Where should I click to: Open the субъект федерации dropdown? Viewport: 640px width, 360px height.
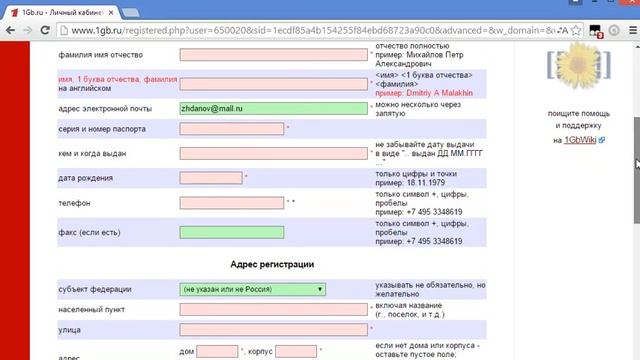pos(253,289)
